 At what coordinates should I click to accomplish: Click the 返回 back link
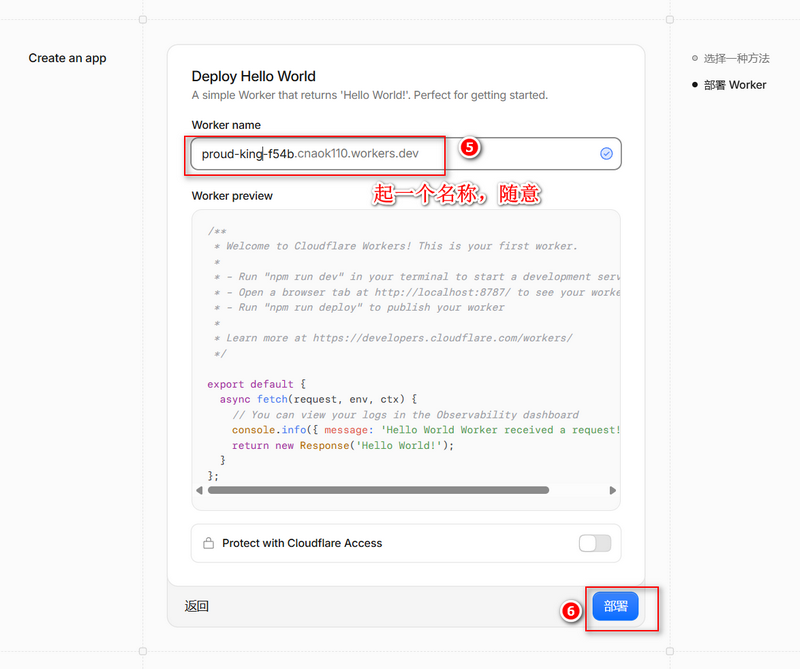196,606
